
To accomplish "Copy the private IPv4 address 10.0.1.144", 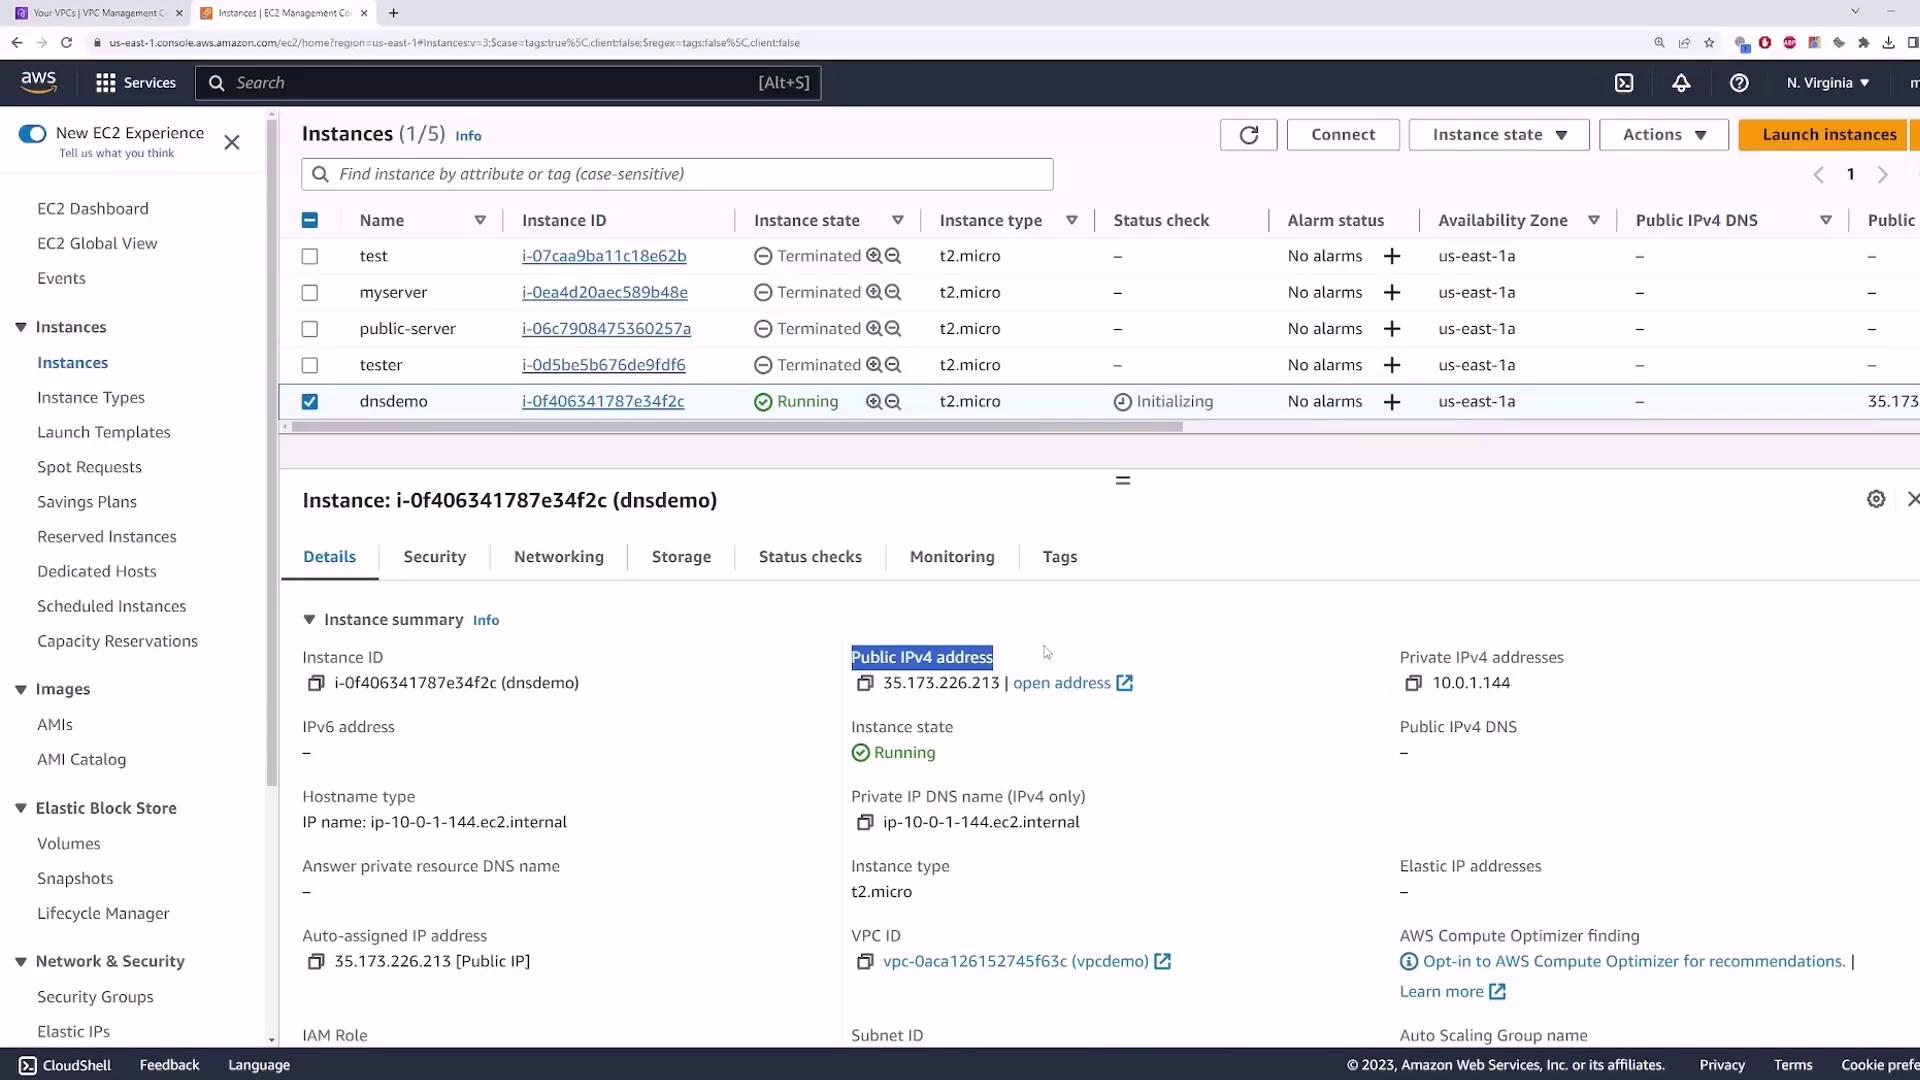I will (x=1413, y=683).
